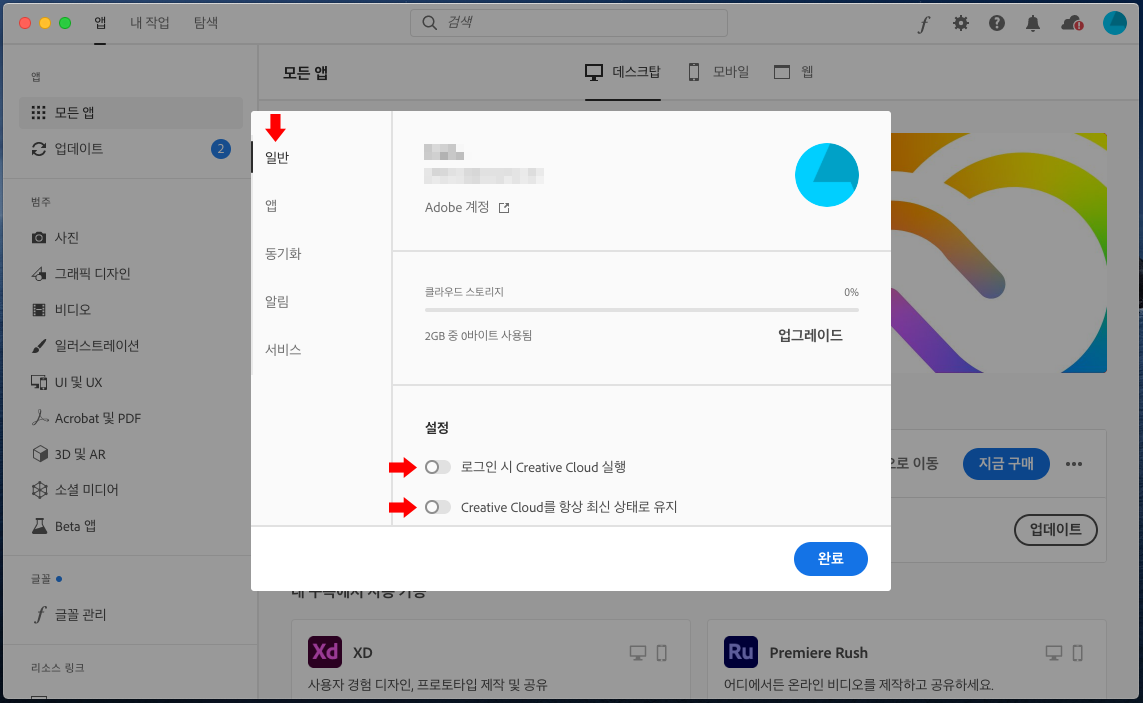This screenshot has width=1143, height=703.
Task: Click the XD app icon
Action: pyautogui.click(x=324, y=652)
